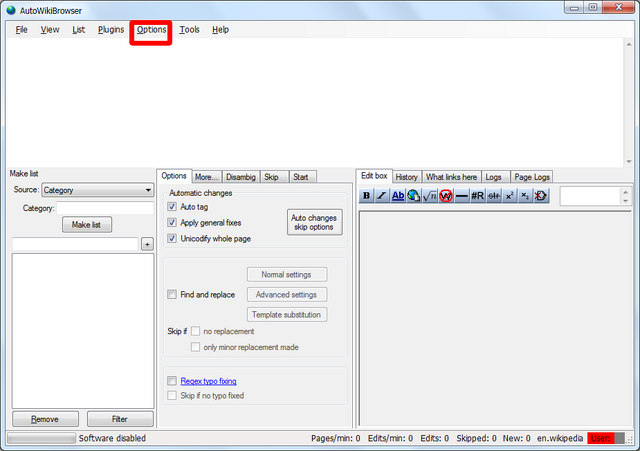Open the File menu
Screen dimensions: 640x451
pos(21,30)
